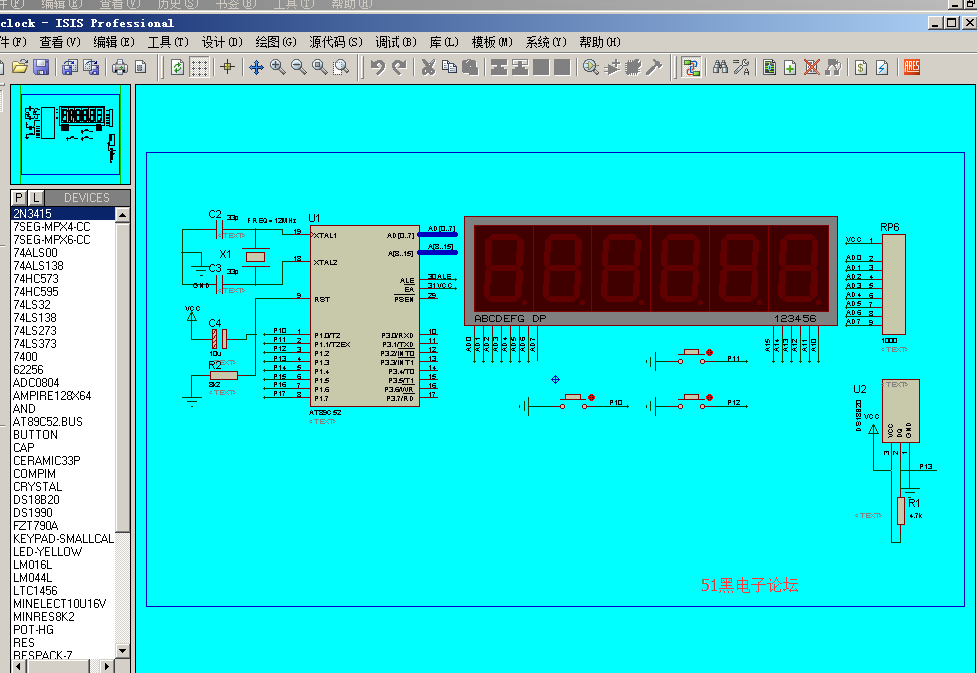Open the 编辑(E) menu

pyautogui.click(x=114, y=42)
